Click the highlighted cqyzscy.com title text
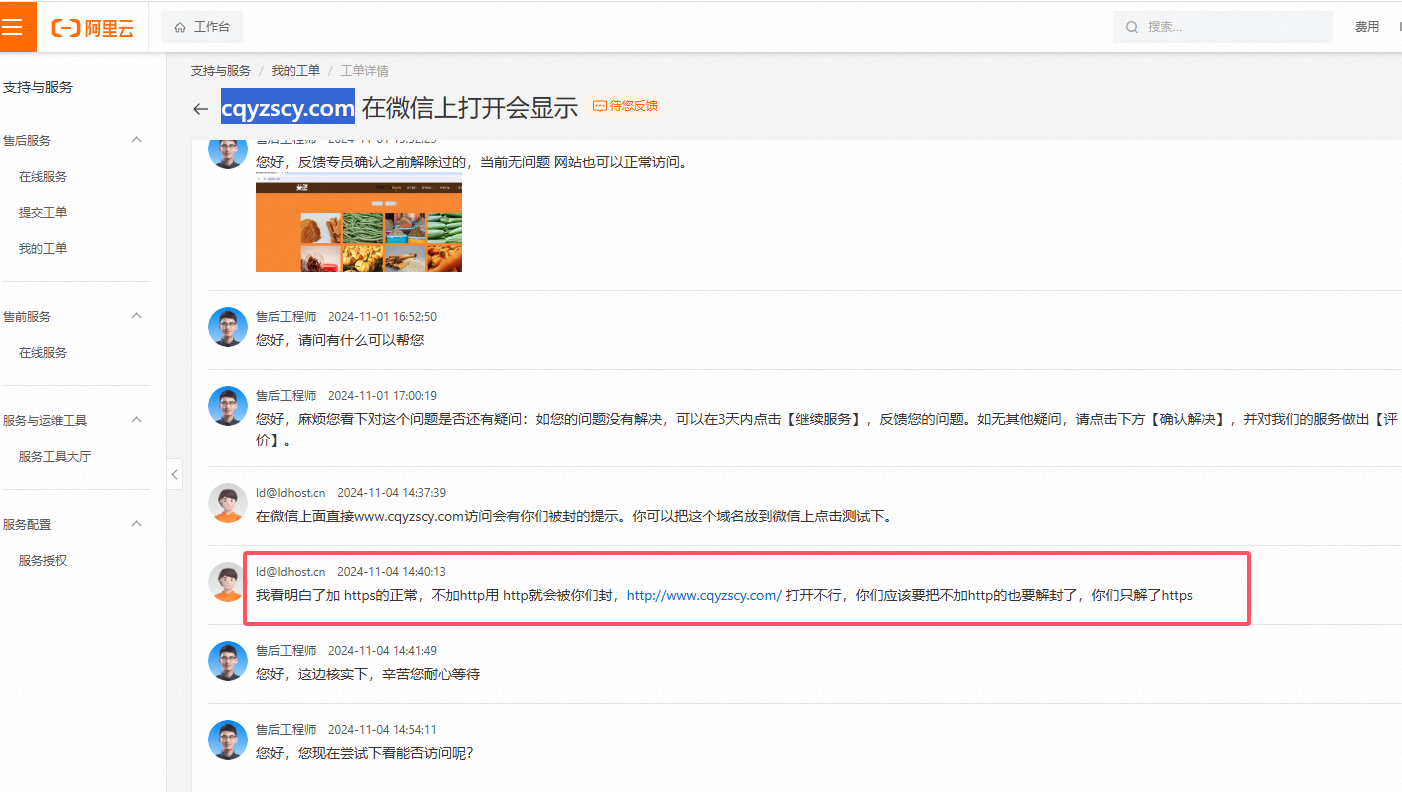The height and width of the screenshot is (792, 1402). click(288, 107)
